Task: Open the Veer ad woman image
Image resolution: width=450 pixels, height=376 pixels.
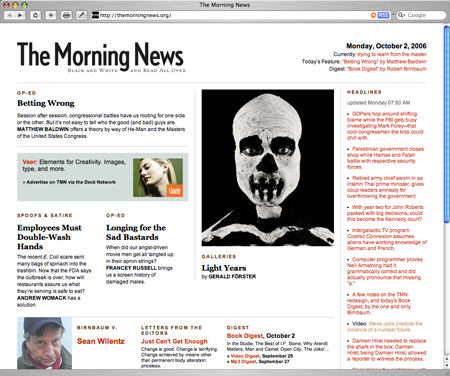Action: [158, 177]
